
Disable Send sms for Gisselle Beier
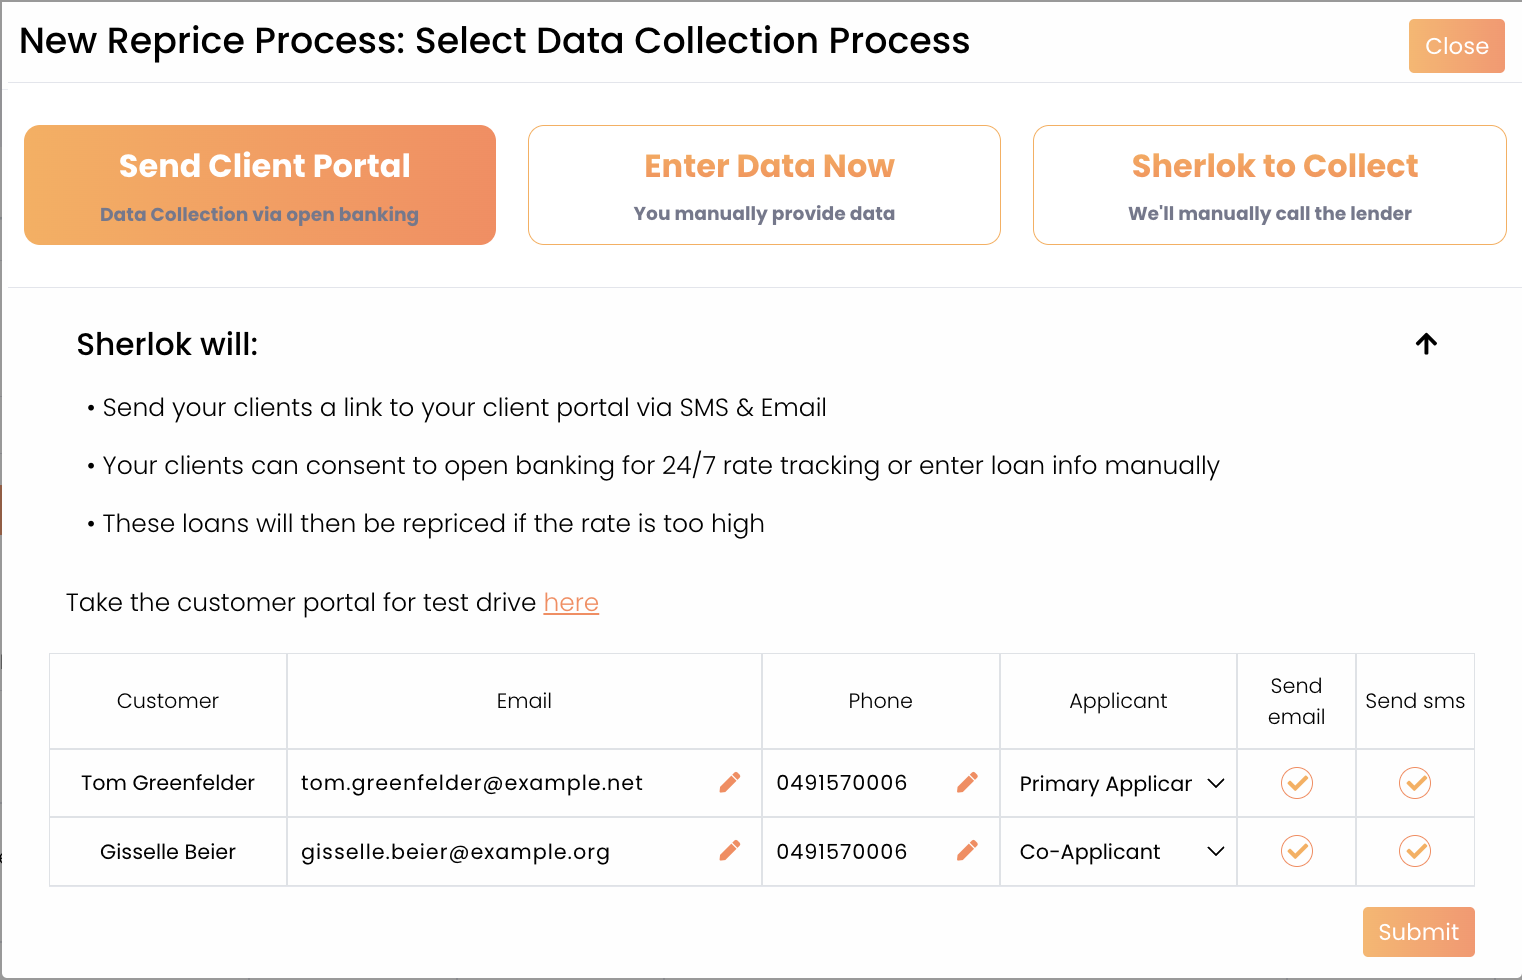1414,851
